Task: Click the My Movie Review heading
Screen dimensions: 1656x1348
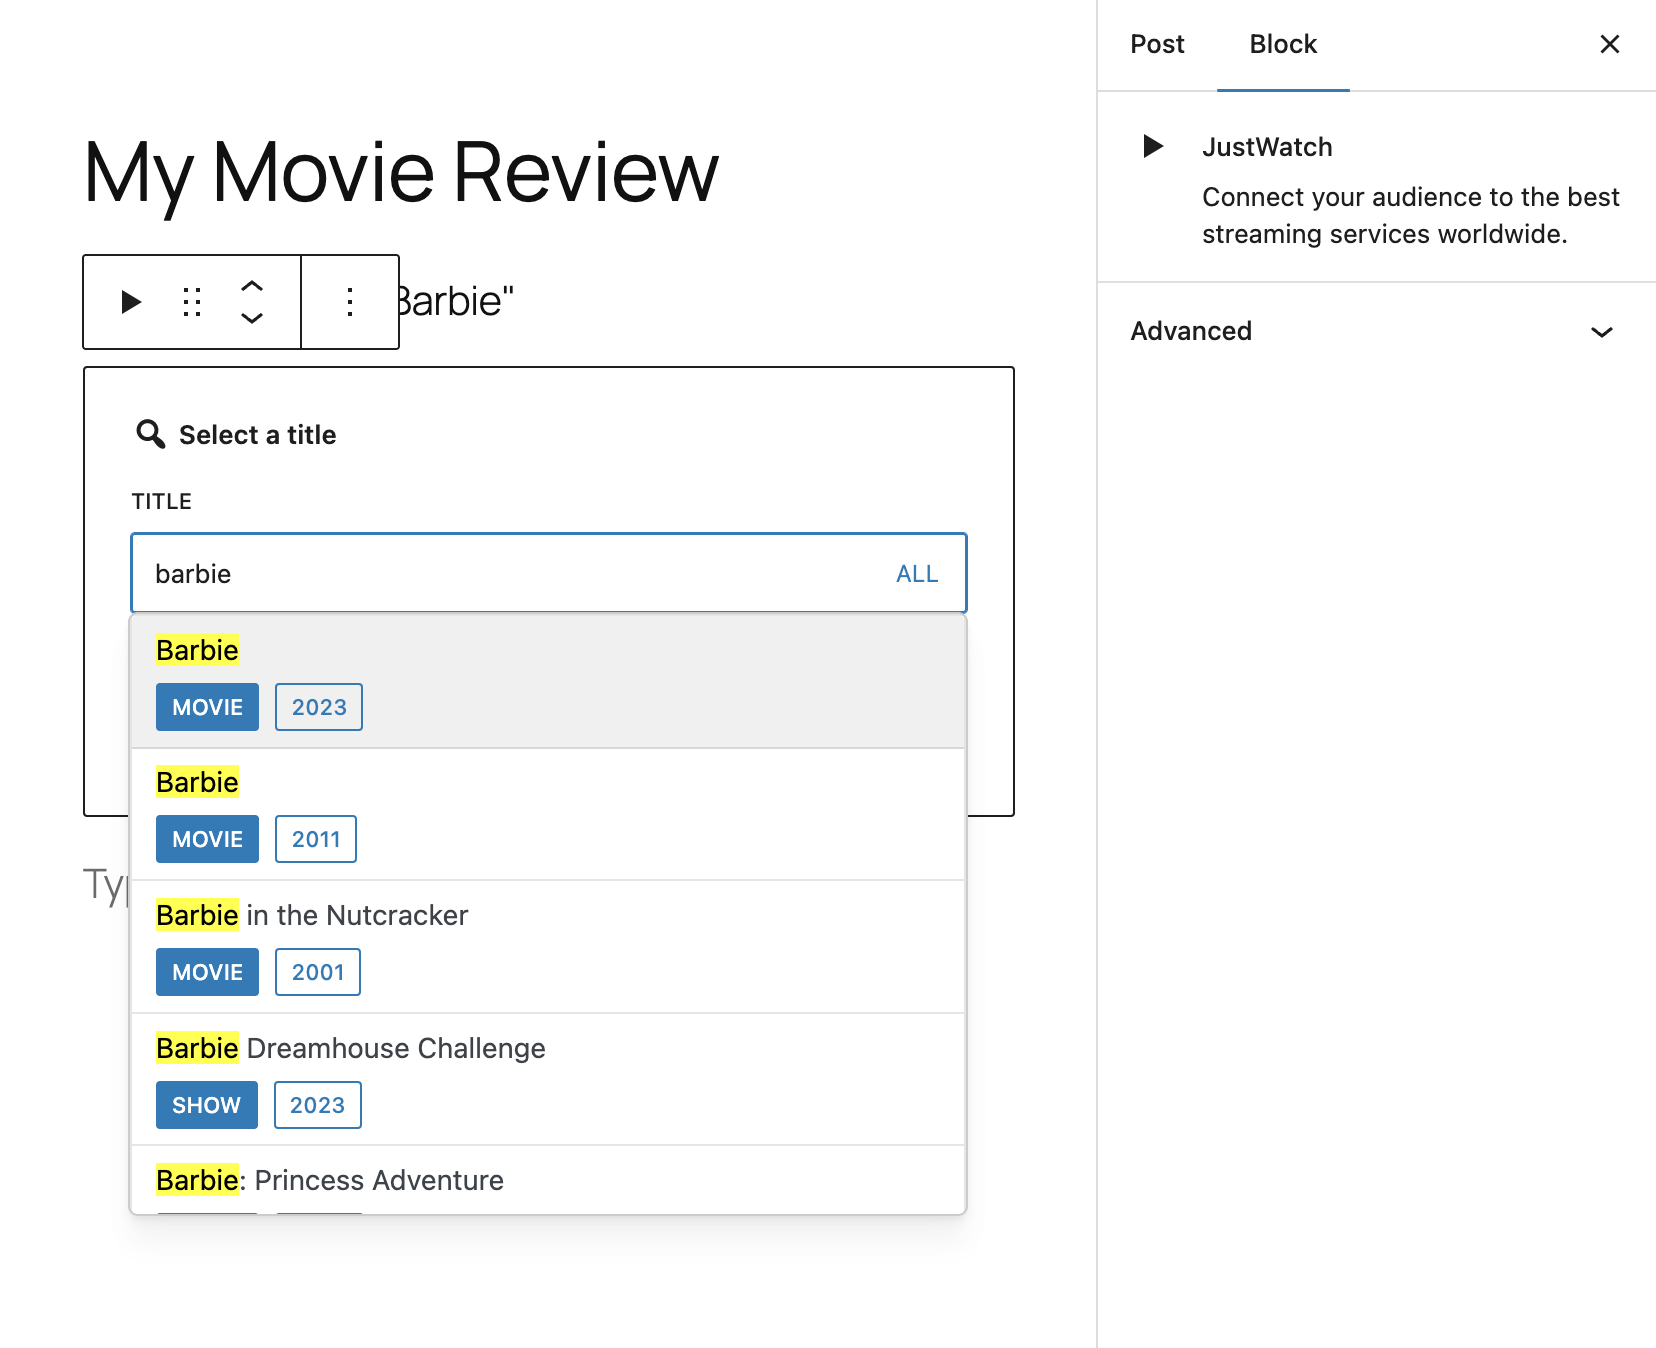Action: 399,172
